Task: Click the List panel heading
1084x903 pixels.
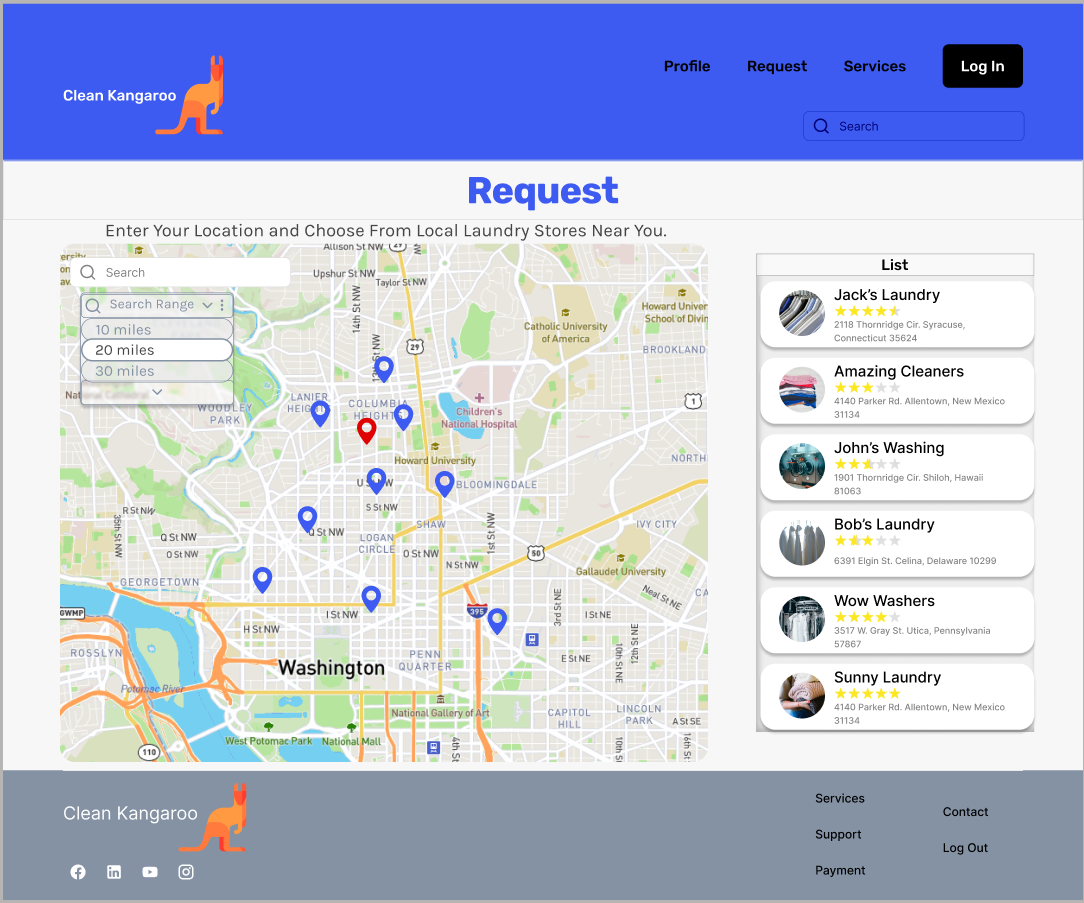Action: pos(895,265)
